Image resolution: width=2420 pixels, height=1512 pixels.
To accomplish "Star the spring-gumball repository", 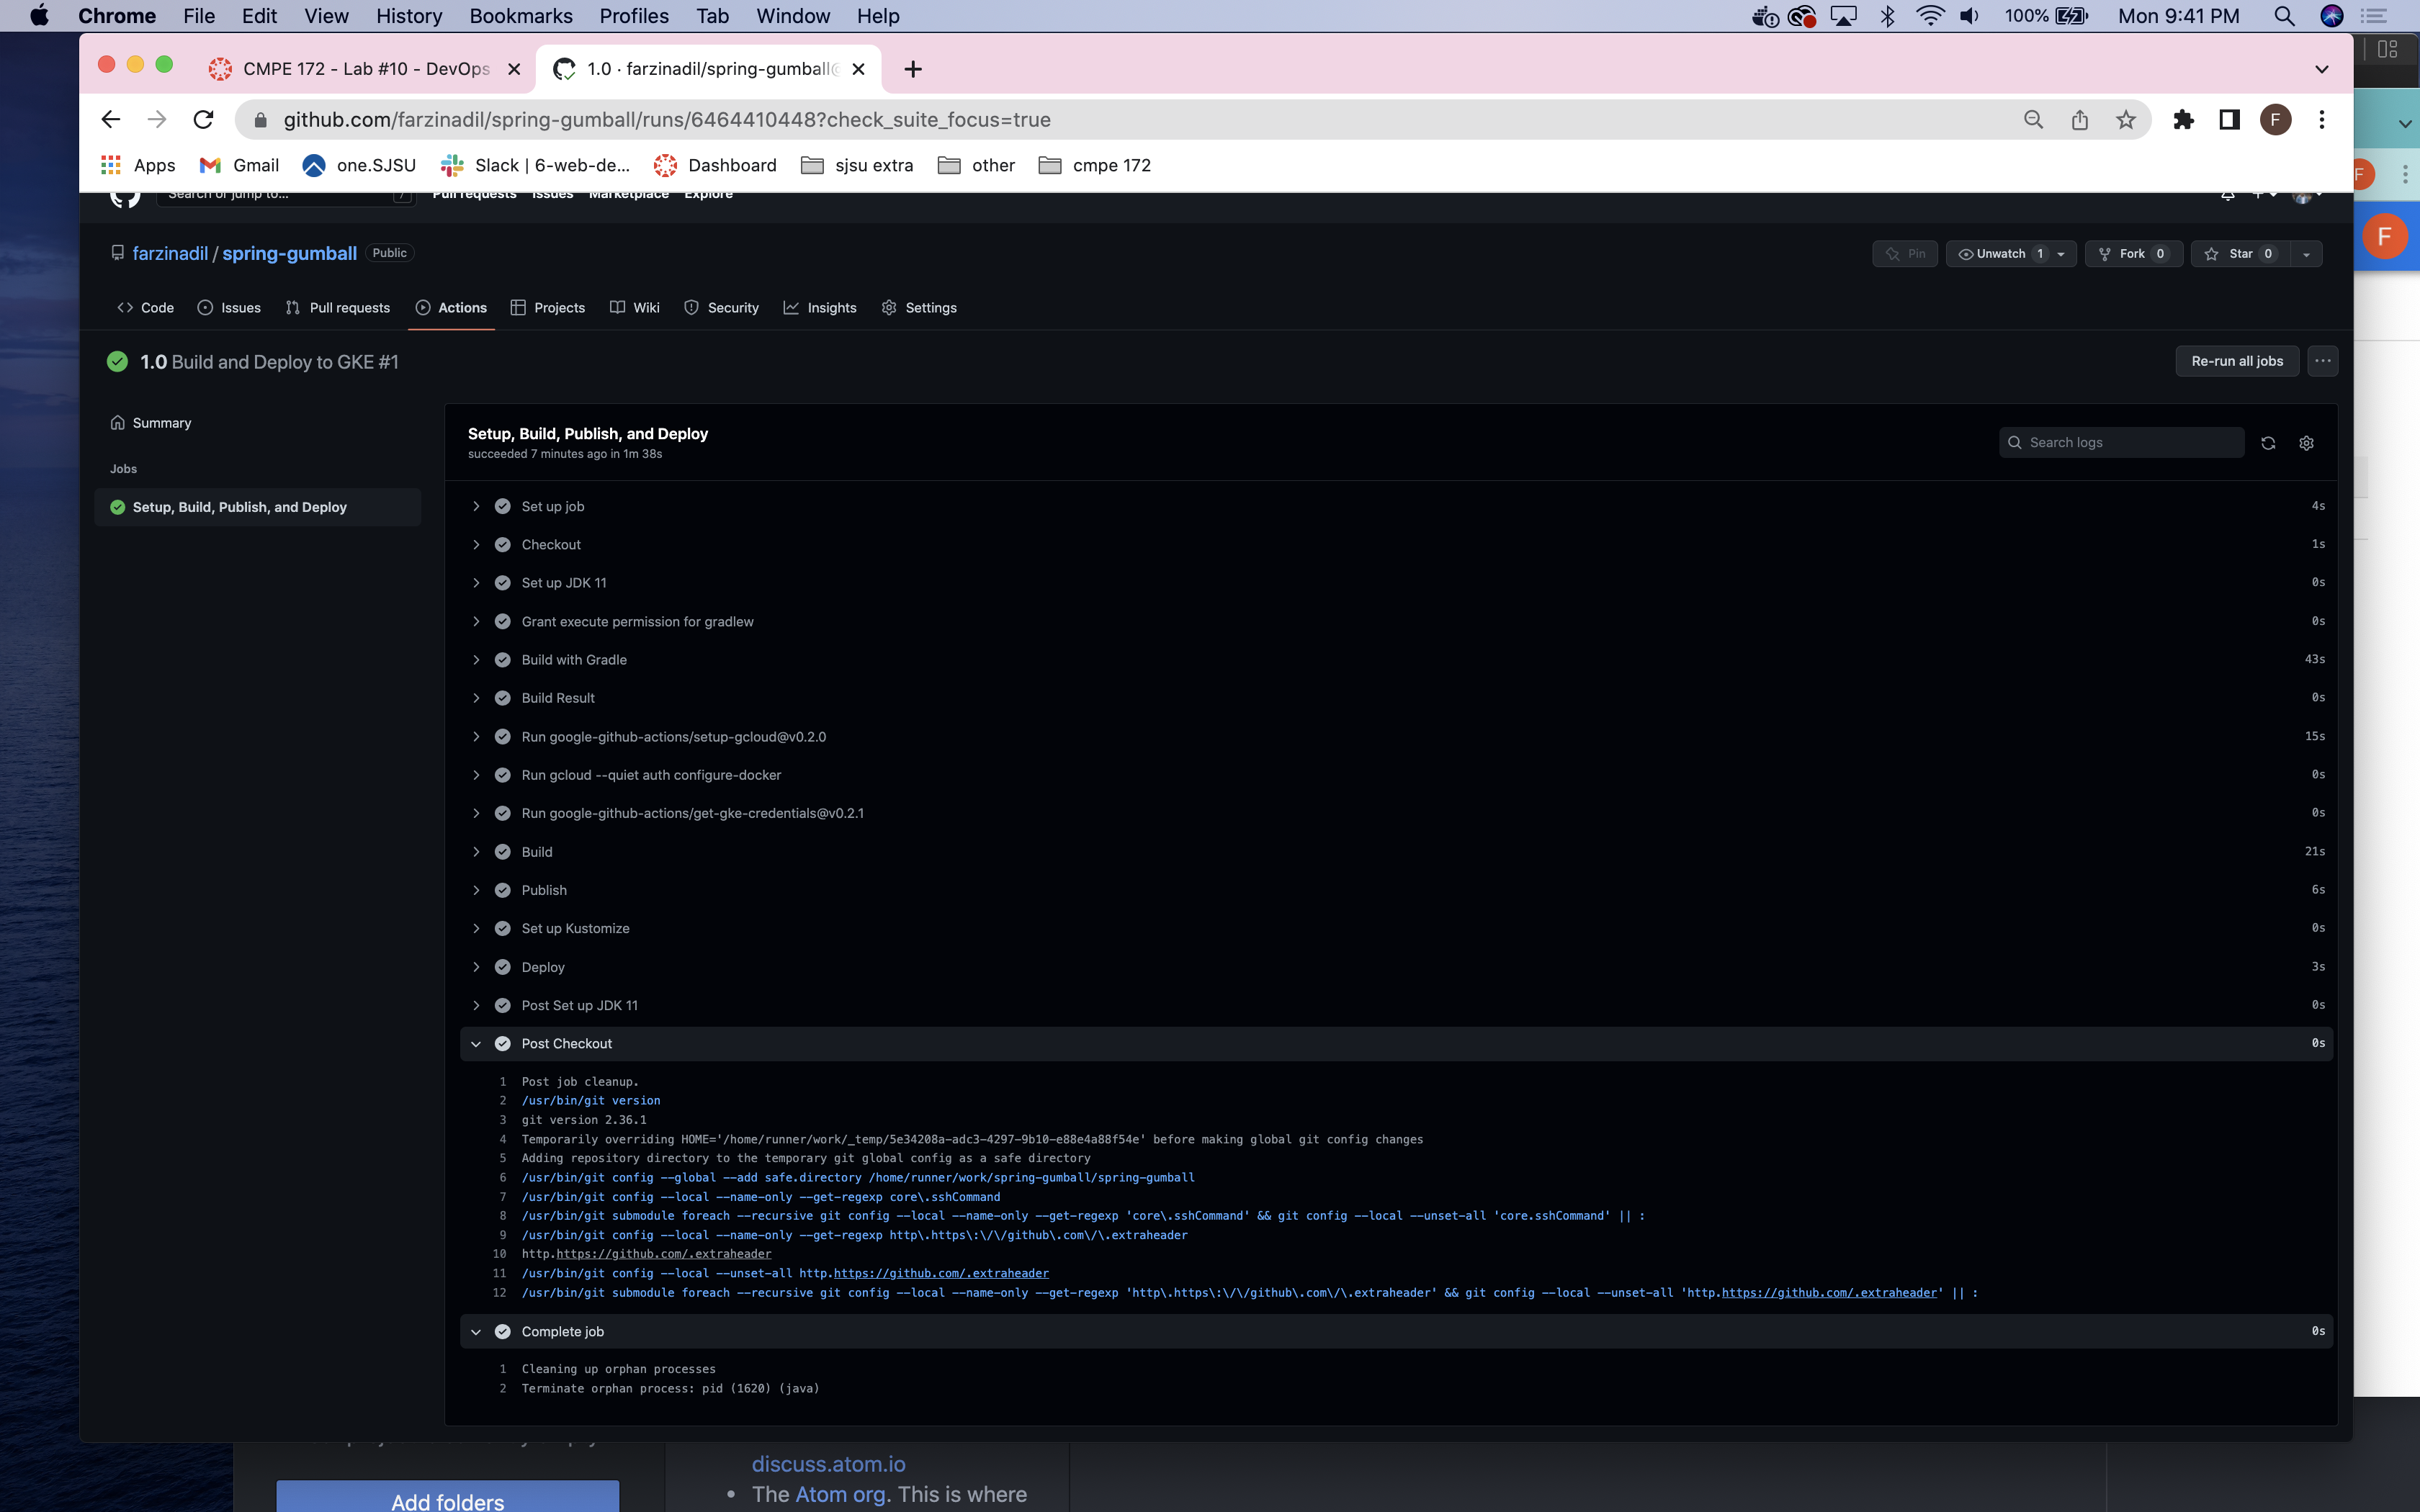I will pos(2240,254).
